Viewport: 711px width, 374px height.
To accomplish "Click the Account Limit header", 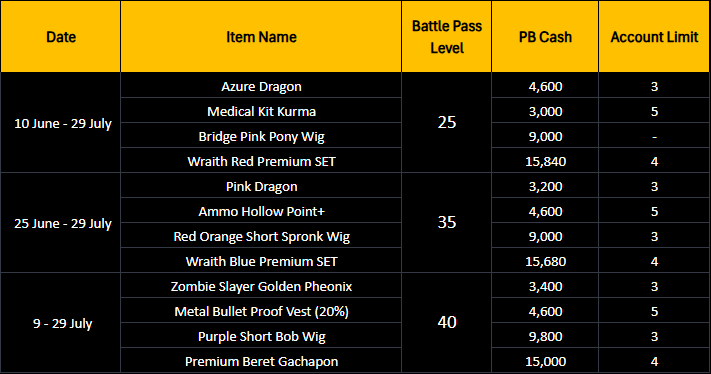I will point(654,37).
